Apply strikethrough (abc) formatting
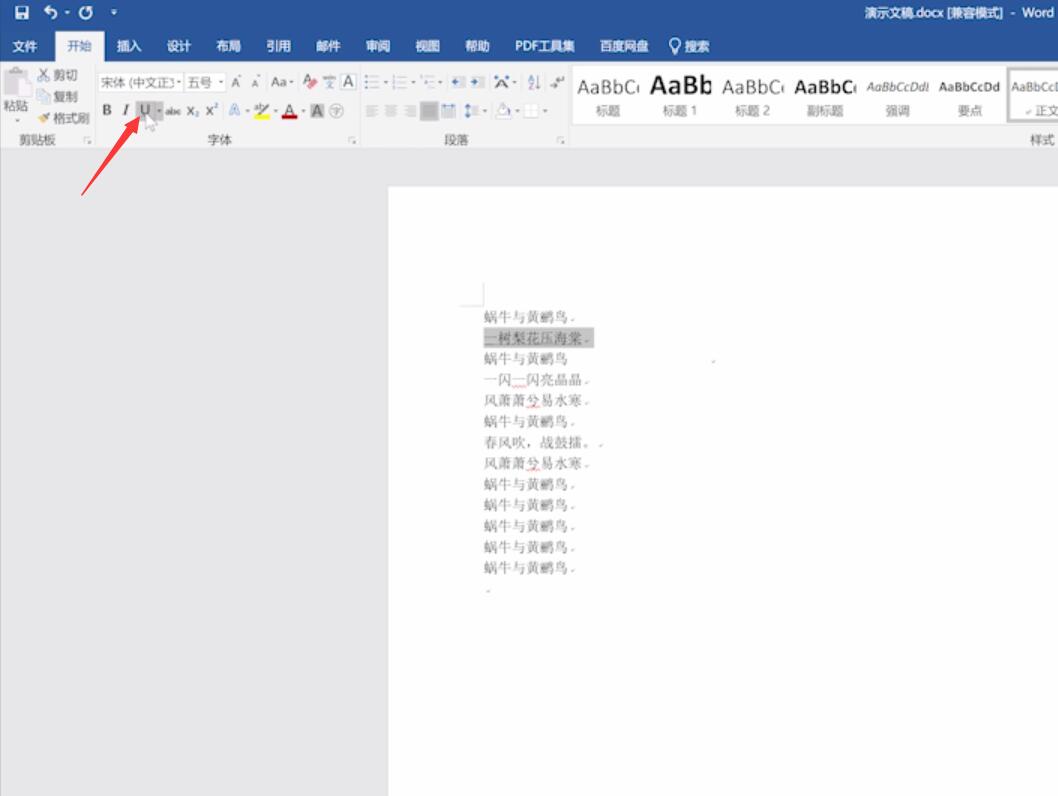Viewport: 1058px width, 796px height. point(173,111)
